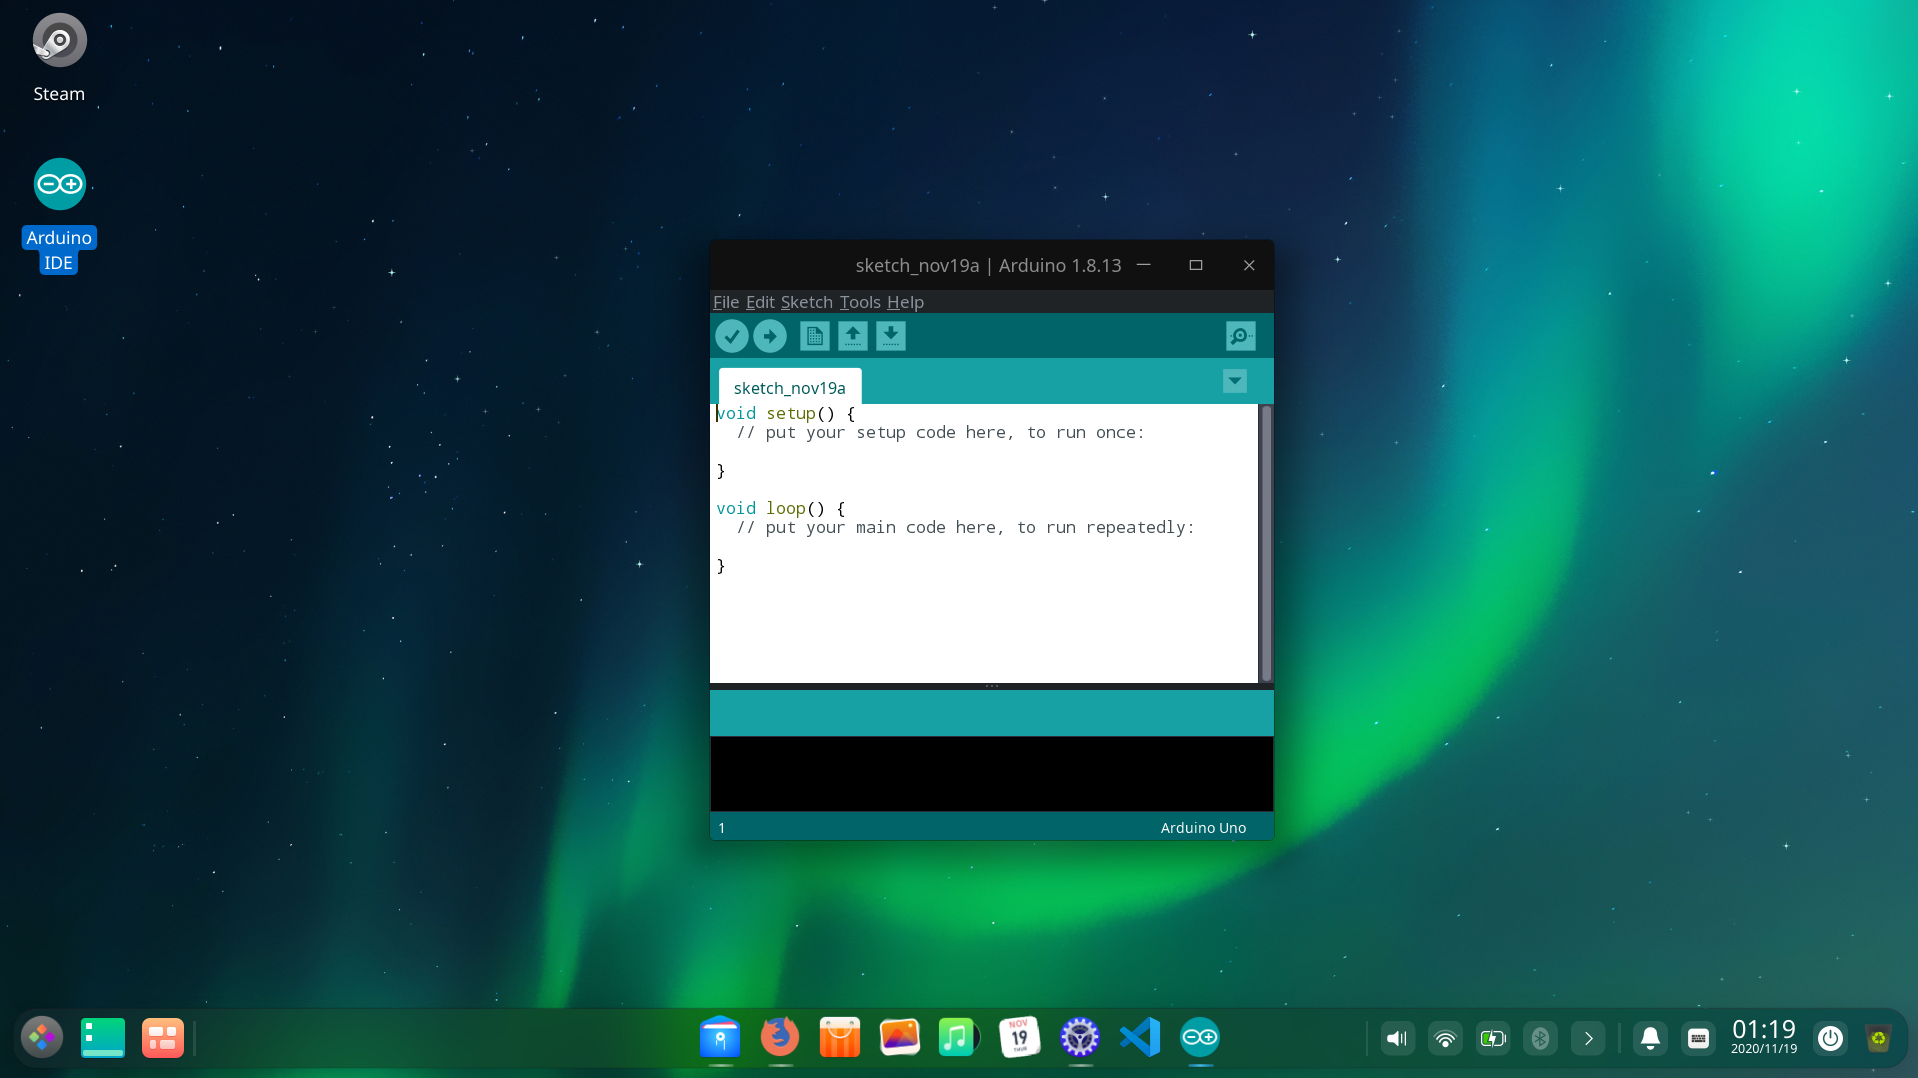The width and height of the screenshot is (1918, 1078).
Task: Open Arduino IDE from the dock
Action: coord(1199,1037)
